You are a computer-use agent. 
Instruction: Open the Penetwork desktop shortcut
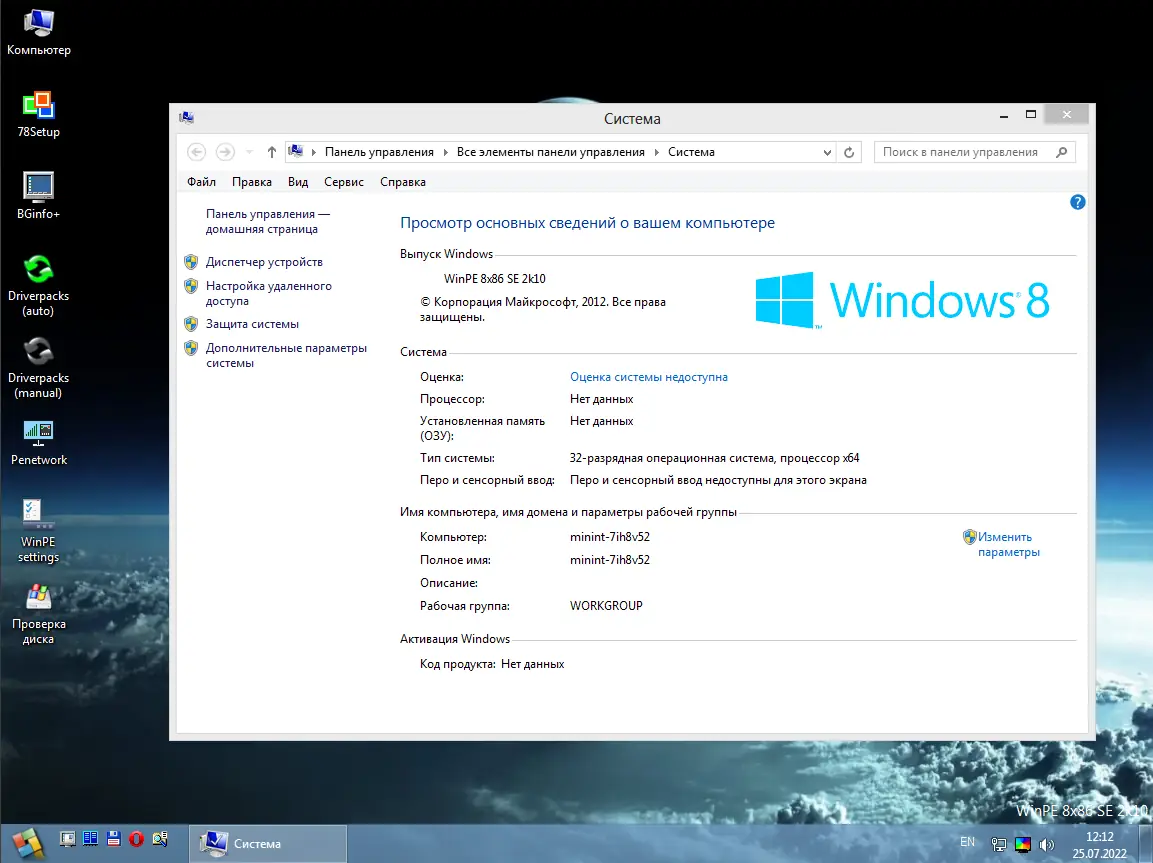click(38, 443)
